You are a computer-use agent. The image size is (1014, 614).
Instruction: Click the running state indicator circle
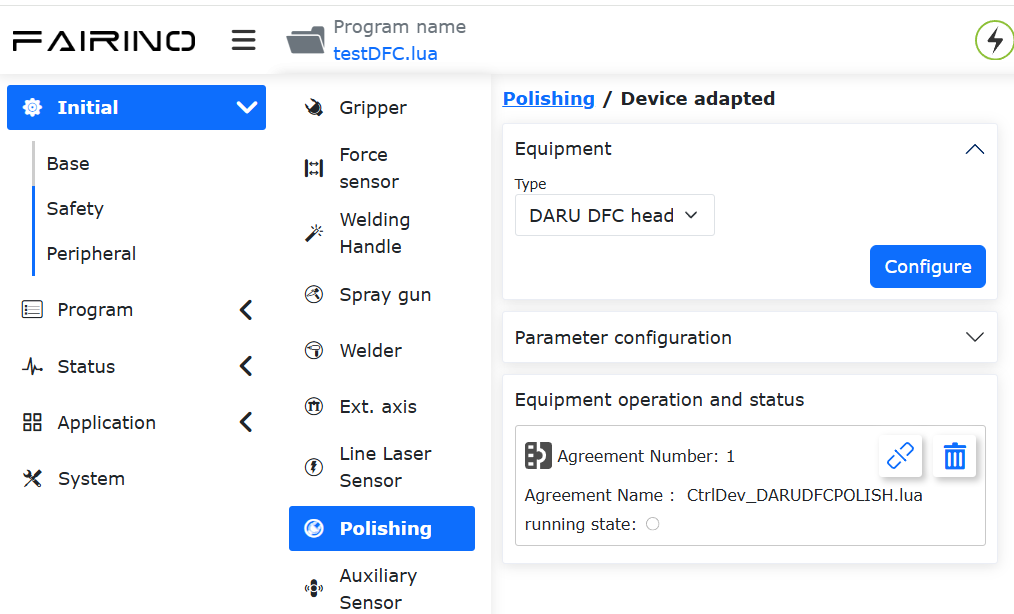coord(653,524)
